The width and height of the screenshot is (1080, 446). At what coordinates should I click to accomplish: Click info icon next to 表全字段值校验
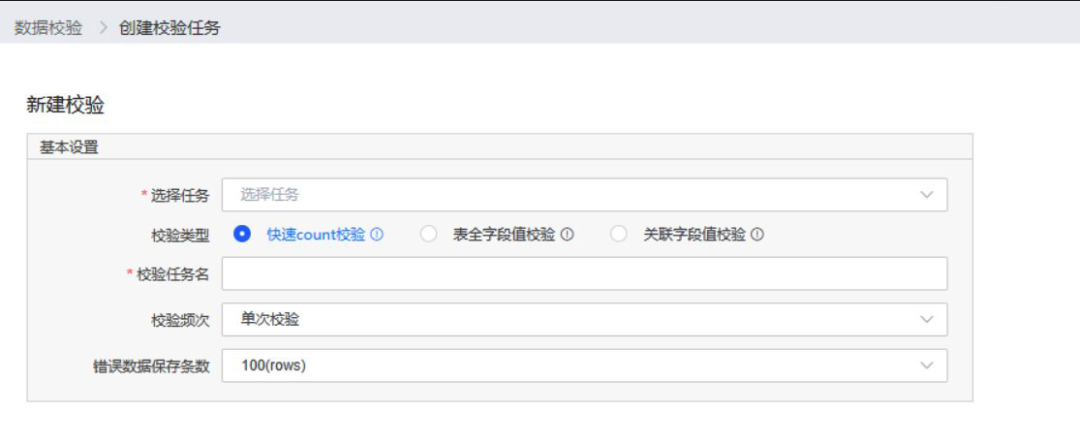[567, 235]
